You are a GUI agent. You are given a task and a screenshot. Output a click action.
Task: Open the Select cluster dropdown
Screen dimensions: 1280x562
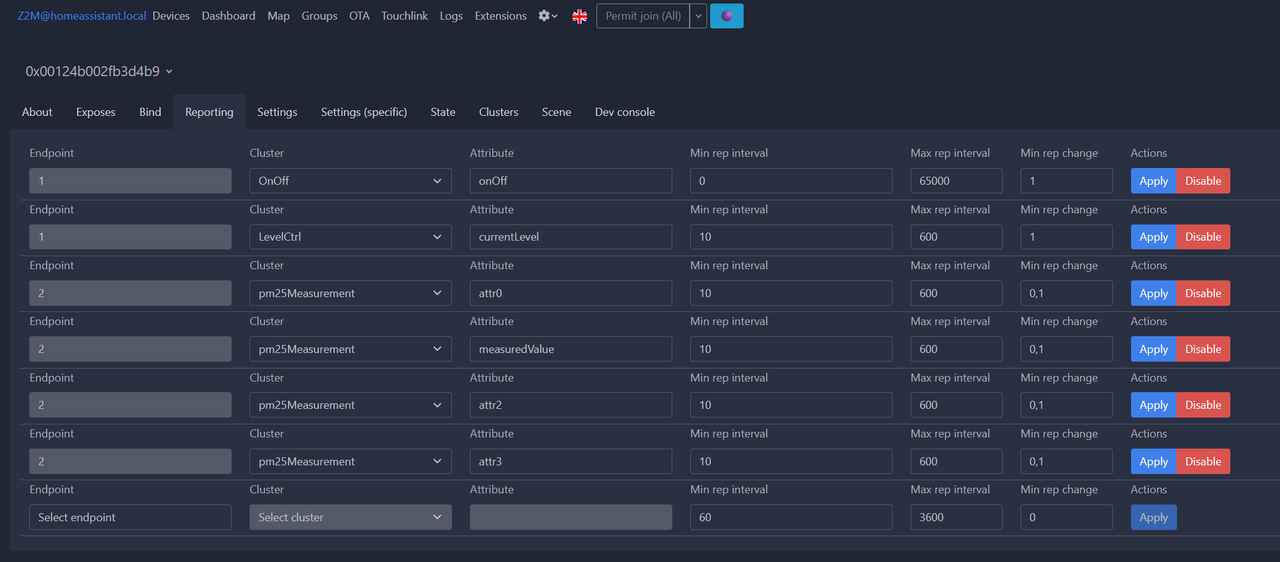tap(350, 517)
